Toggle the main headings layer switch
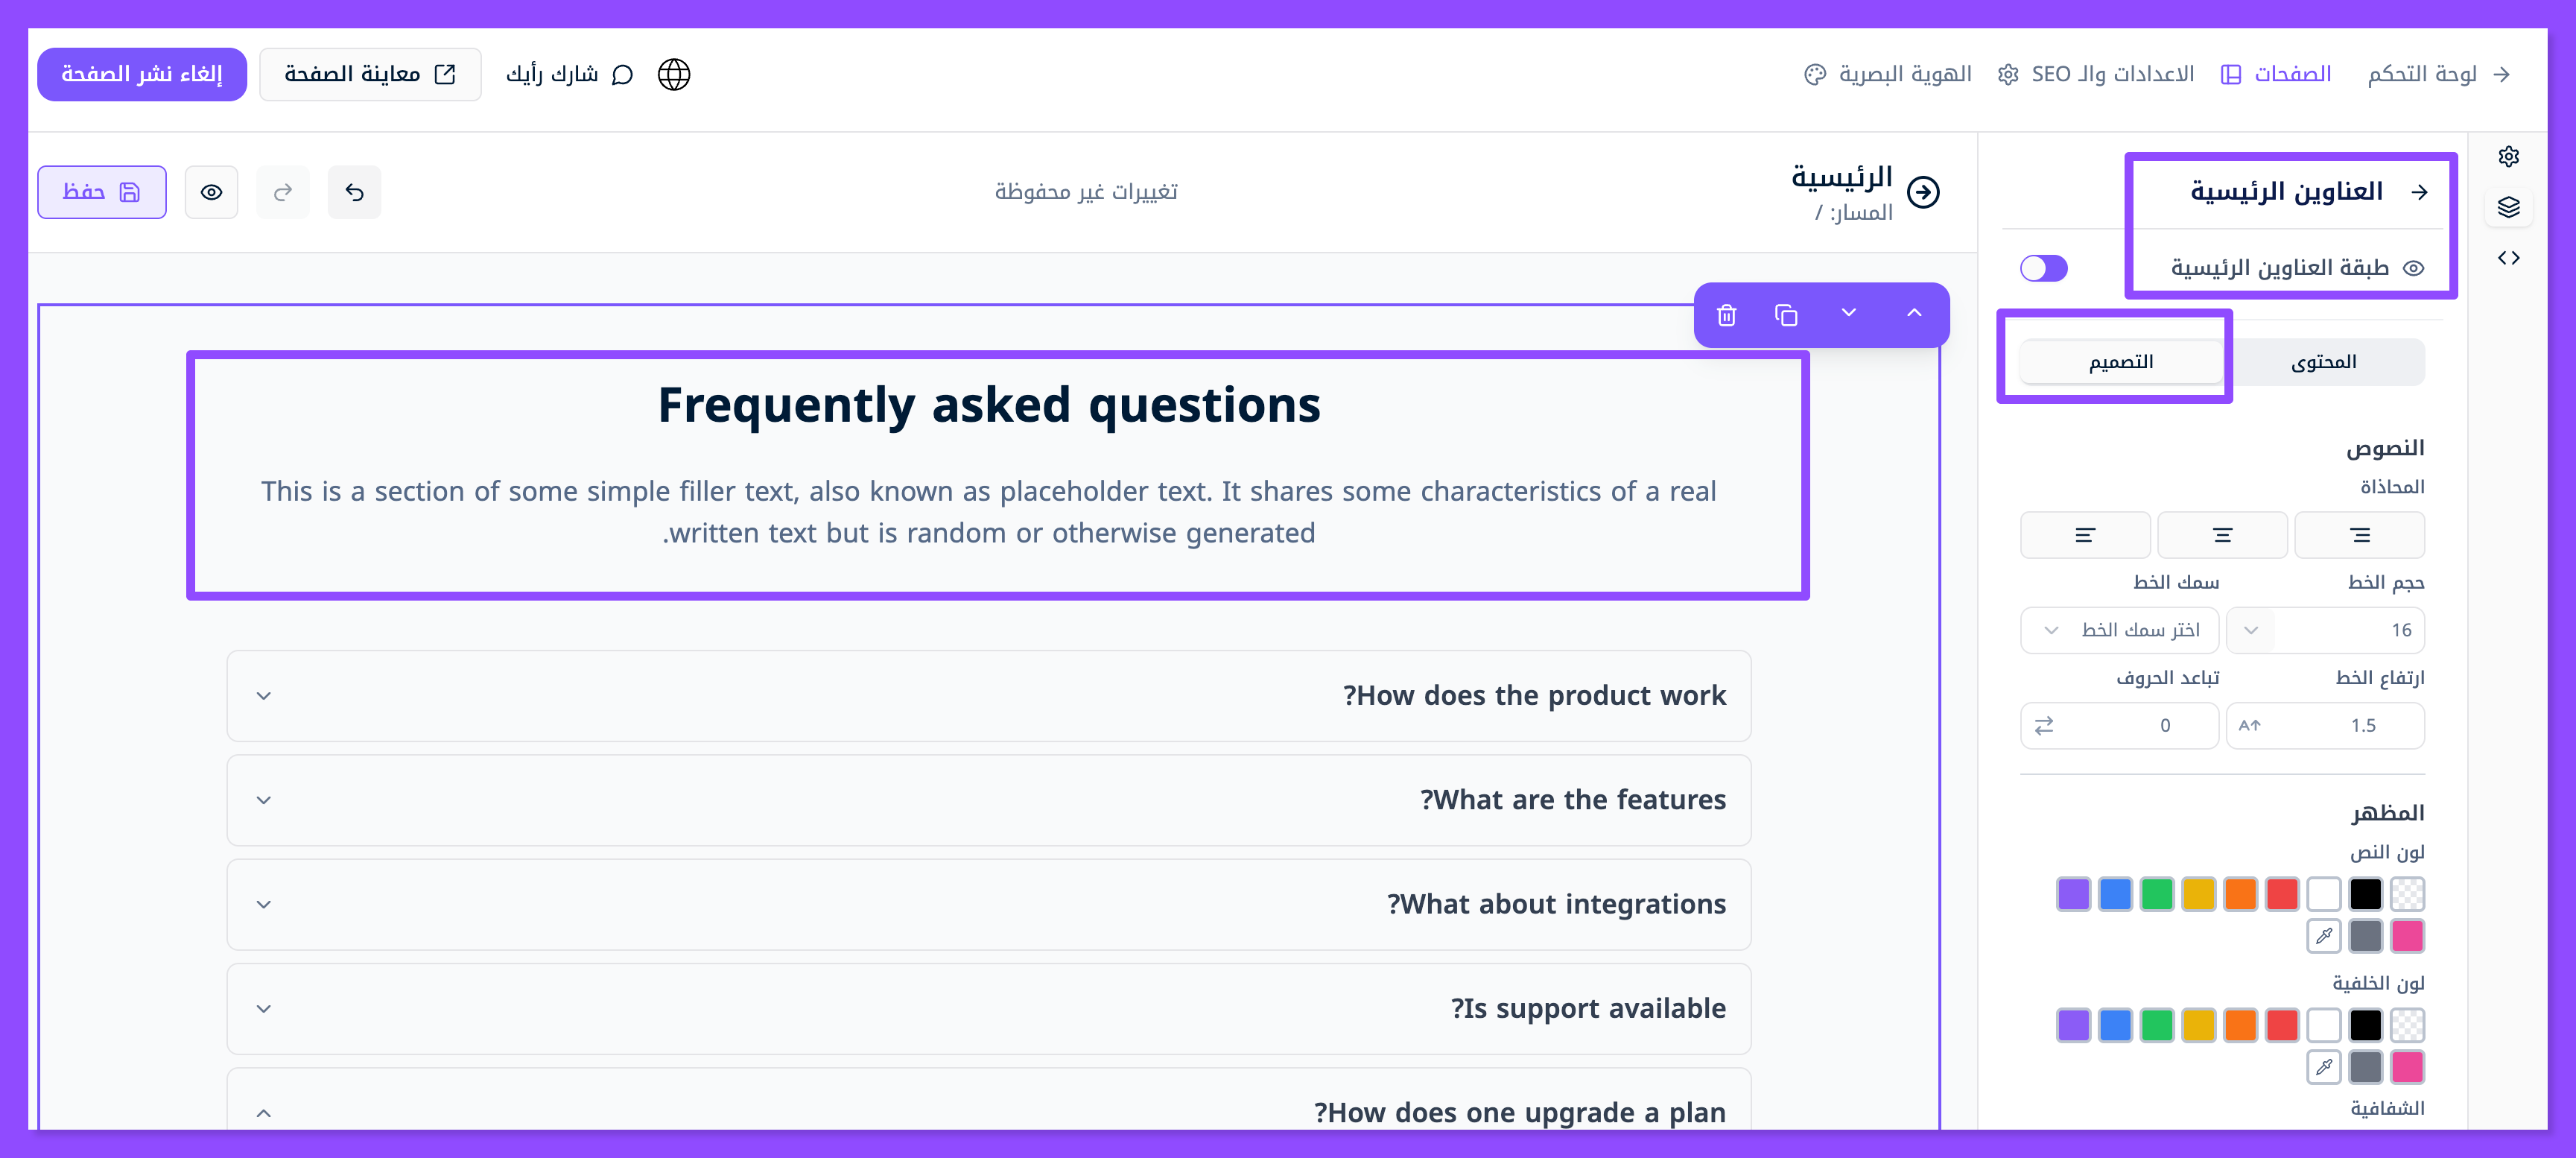 (x=2043, y=268)
